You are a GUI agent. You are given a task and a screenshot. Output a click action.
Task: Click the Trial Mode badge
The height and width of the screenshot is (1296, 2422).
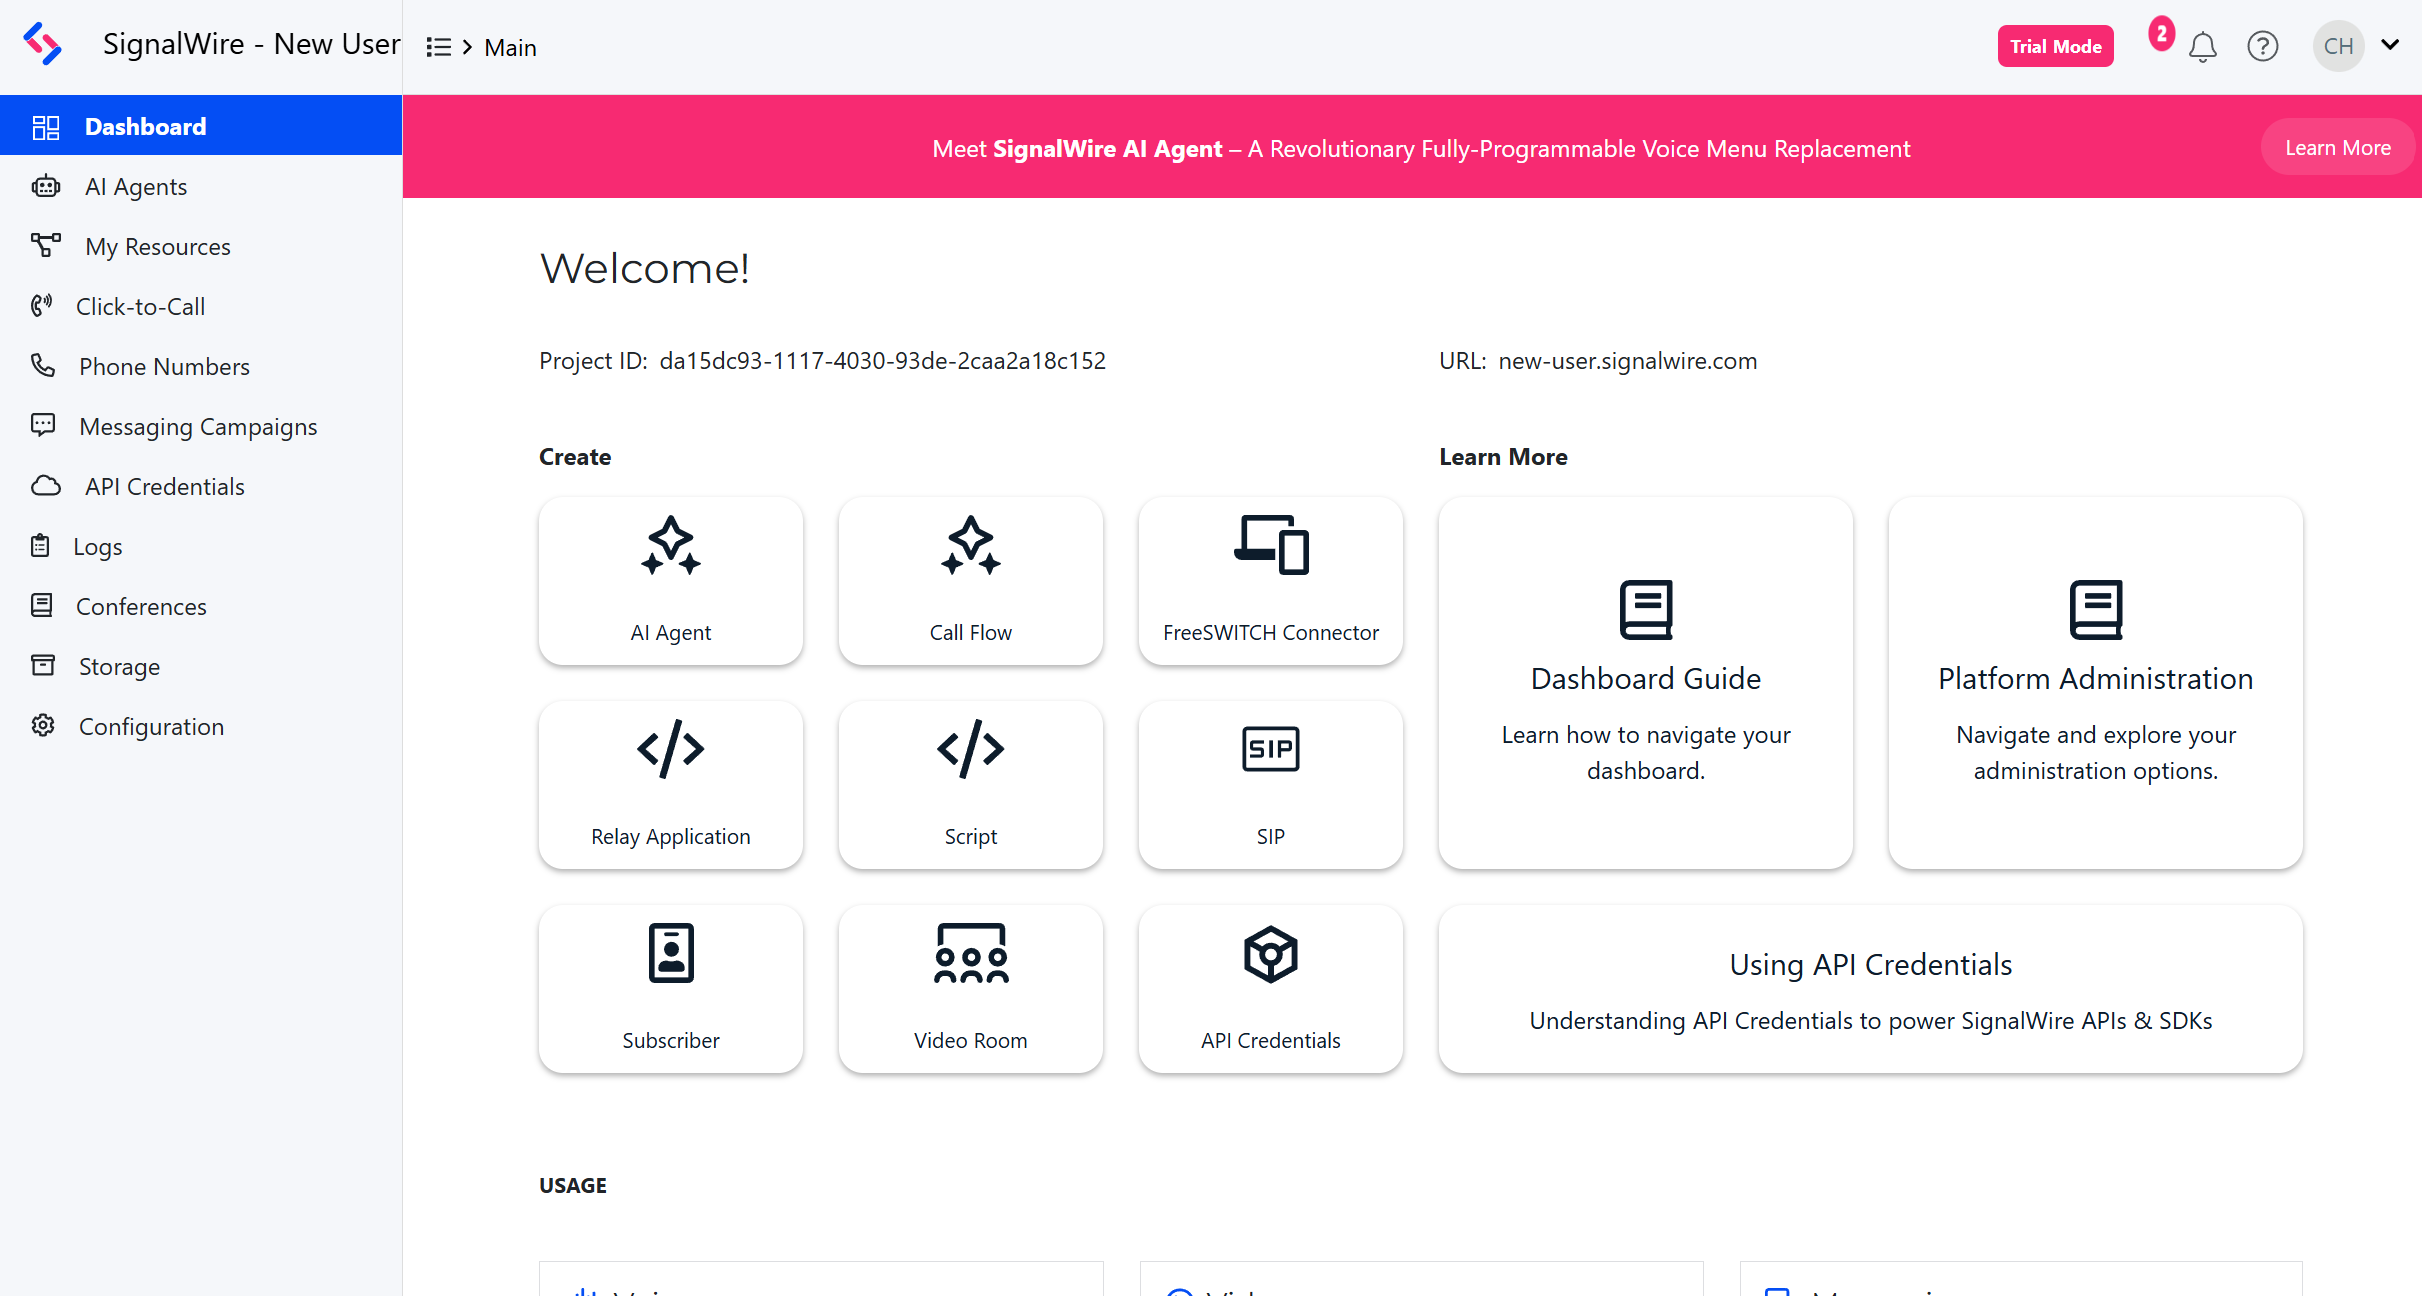pyautogui.click(x=2055, y=46)
